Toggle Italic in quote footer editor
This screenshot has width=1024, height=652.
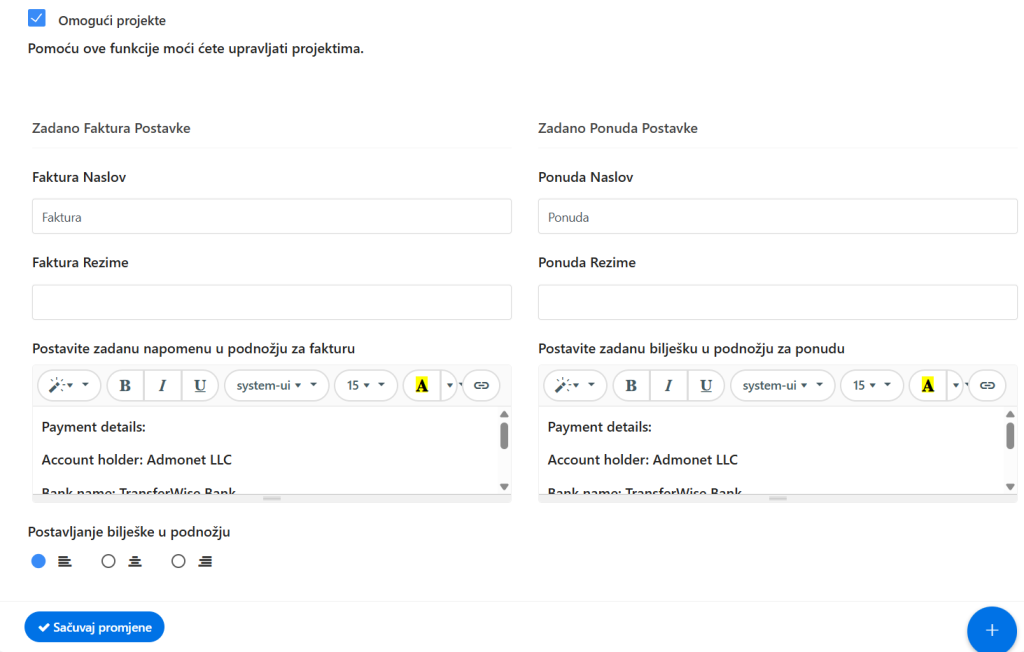(x=668, y=385)
